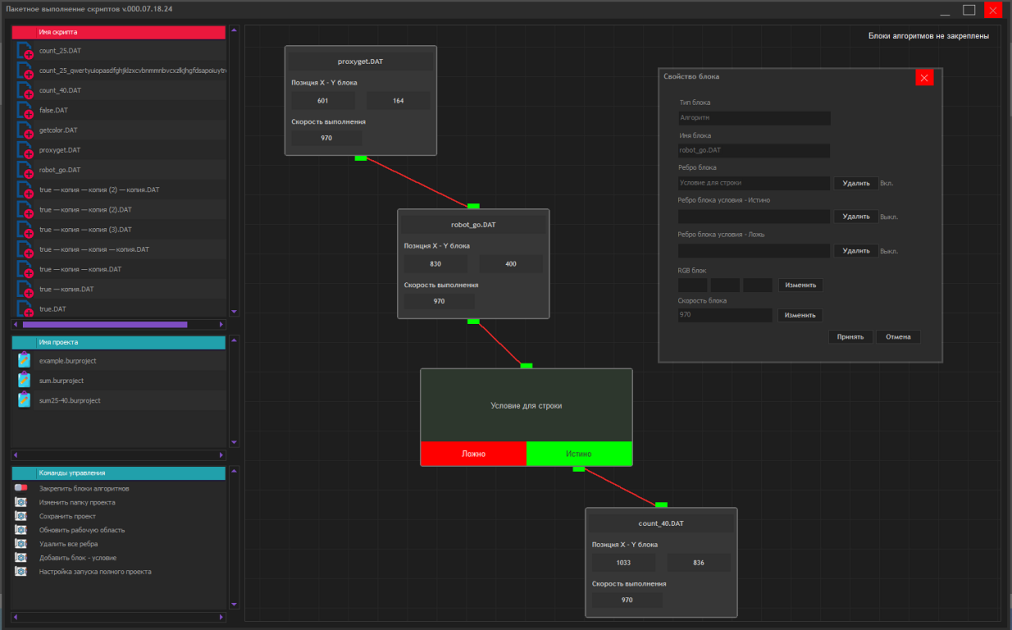The image size is (1012, 630).
Task: Click the speed value 970 in count_40.DAT block
Action: 627,600
